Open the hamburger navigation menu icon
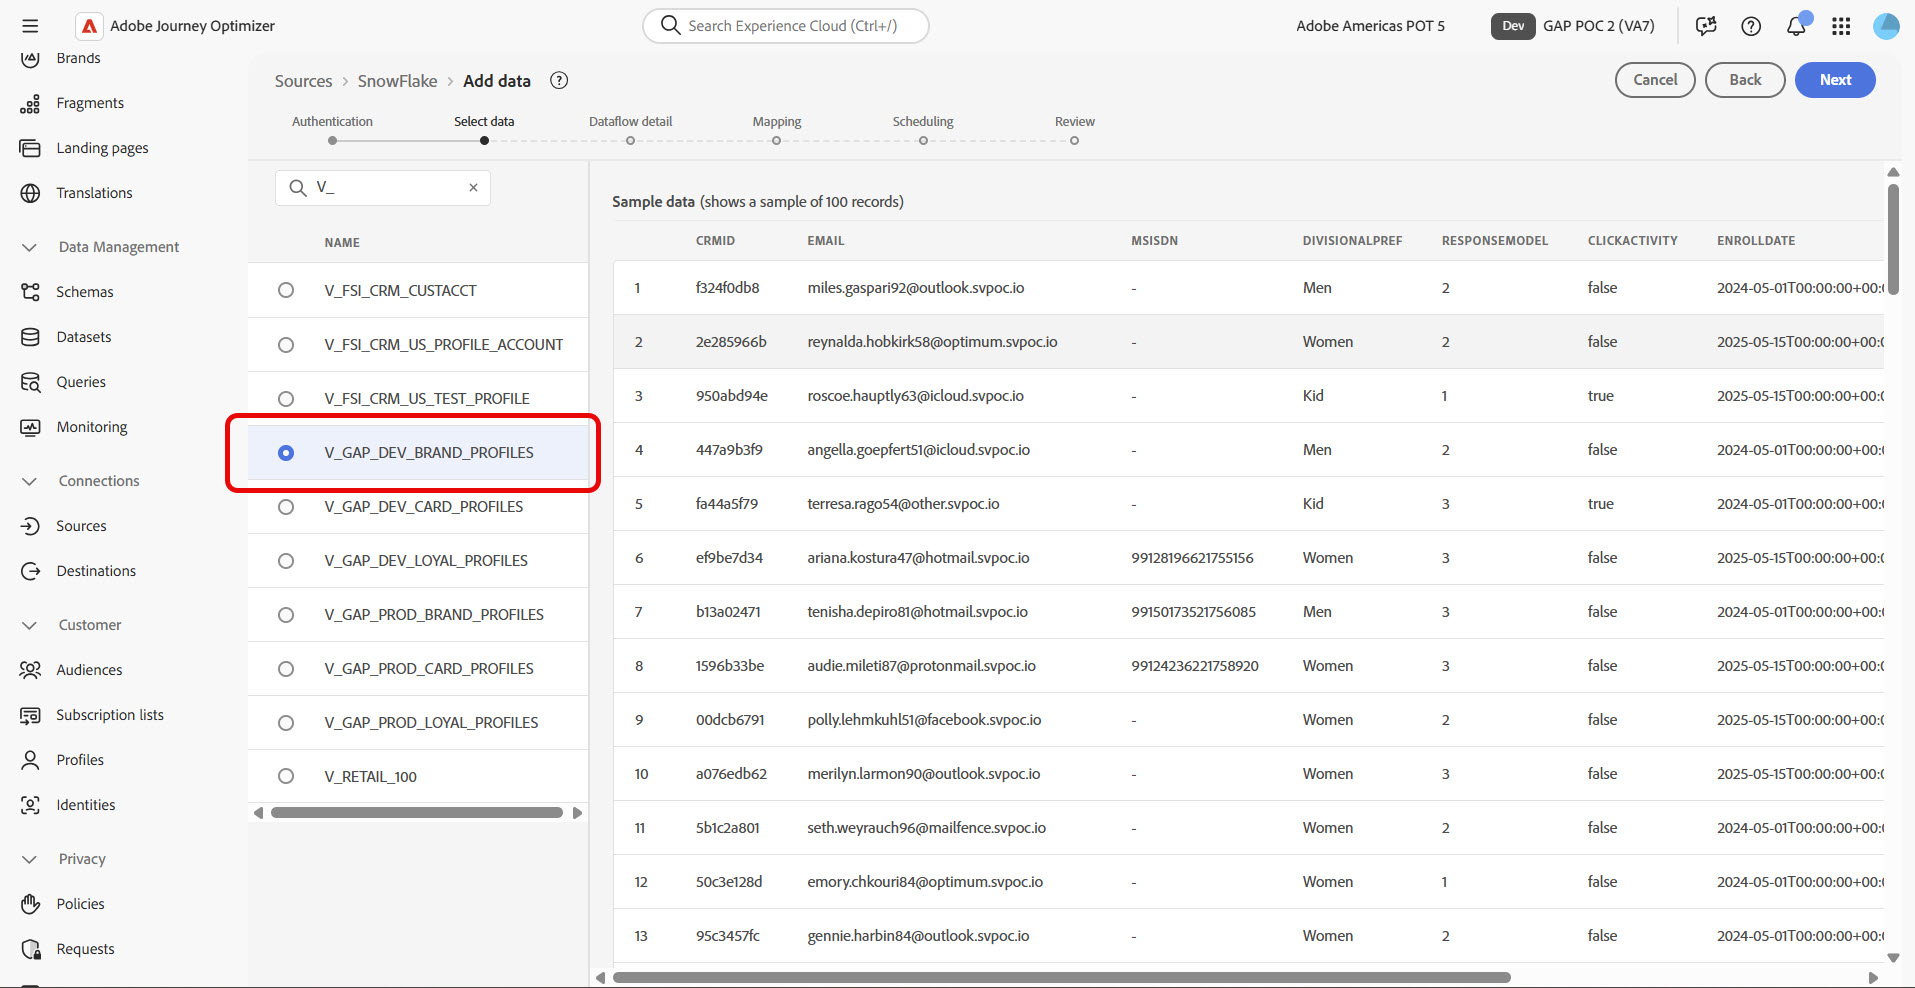The width and height of the screenshot is (1915, 988). click(x=30, y=26)
